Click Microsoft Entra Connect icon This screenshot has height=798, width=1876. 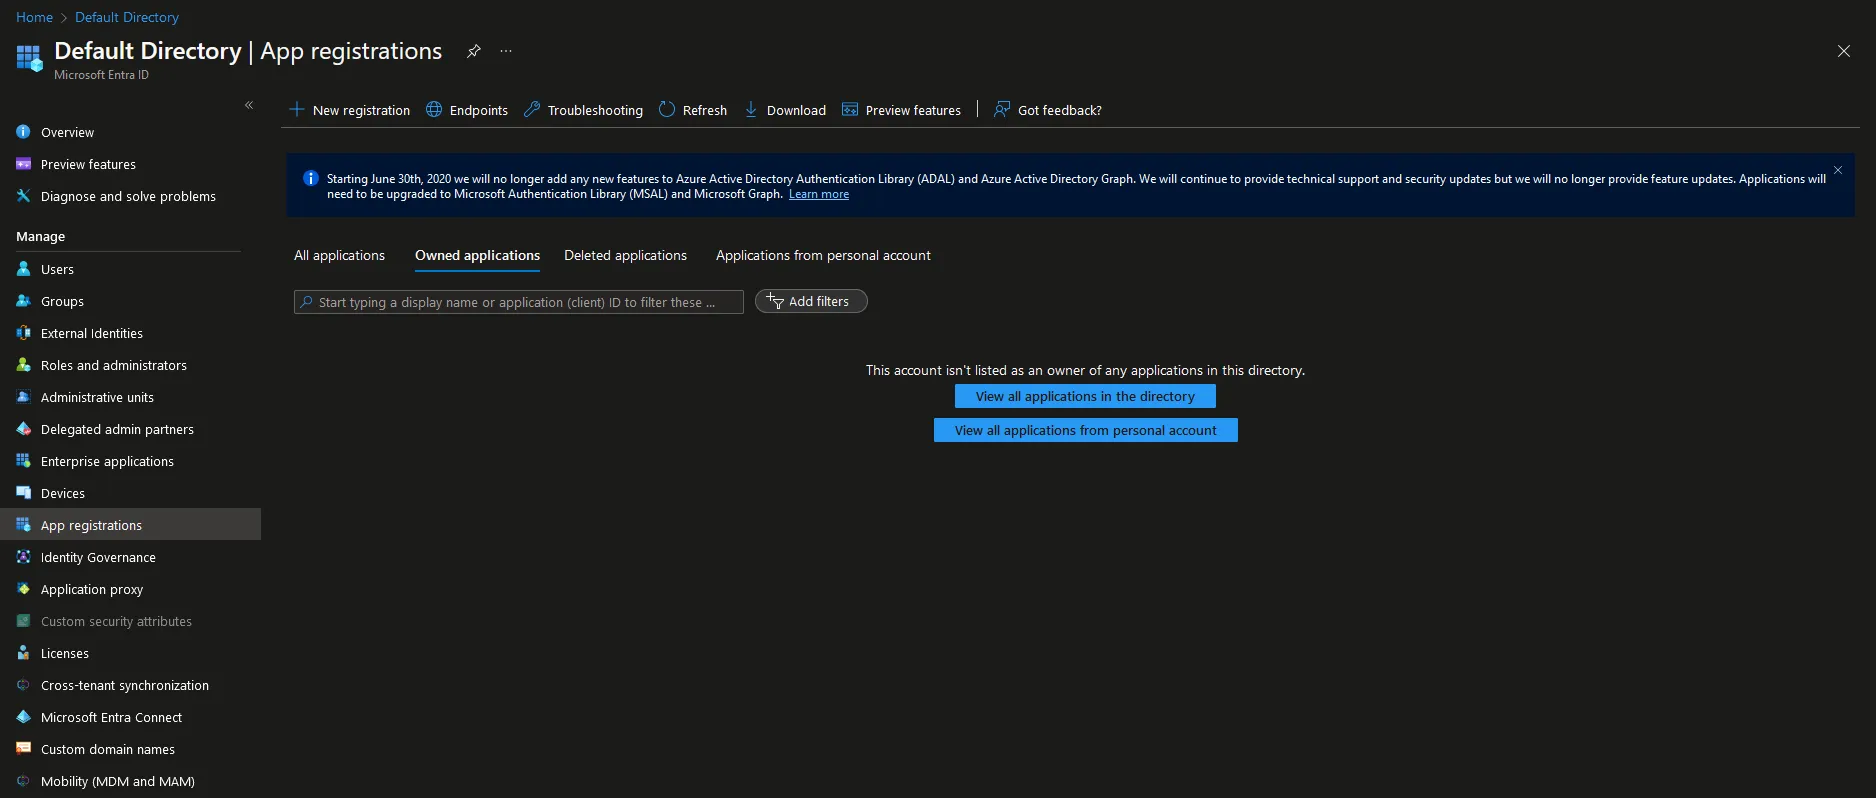(24, 717)
